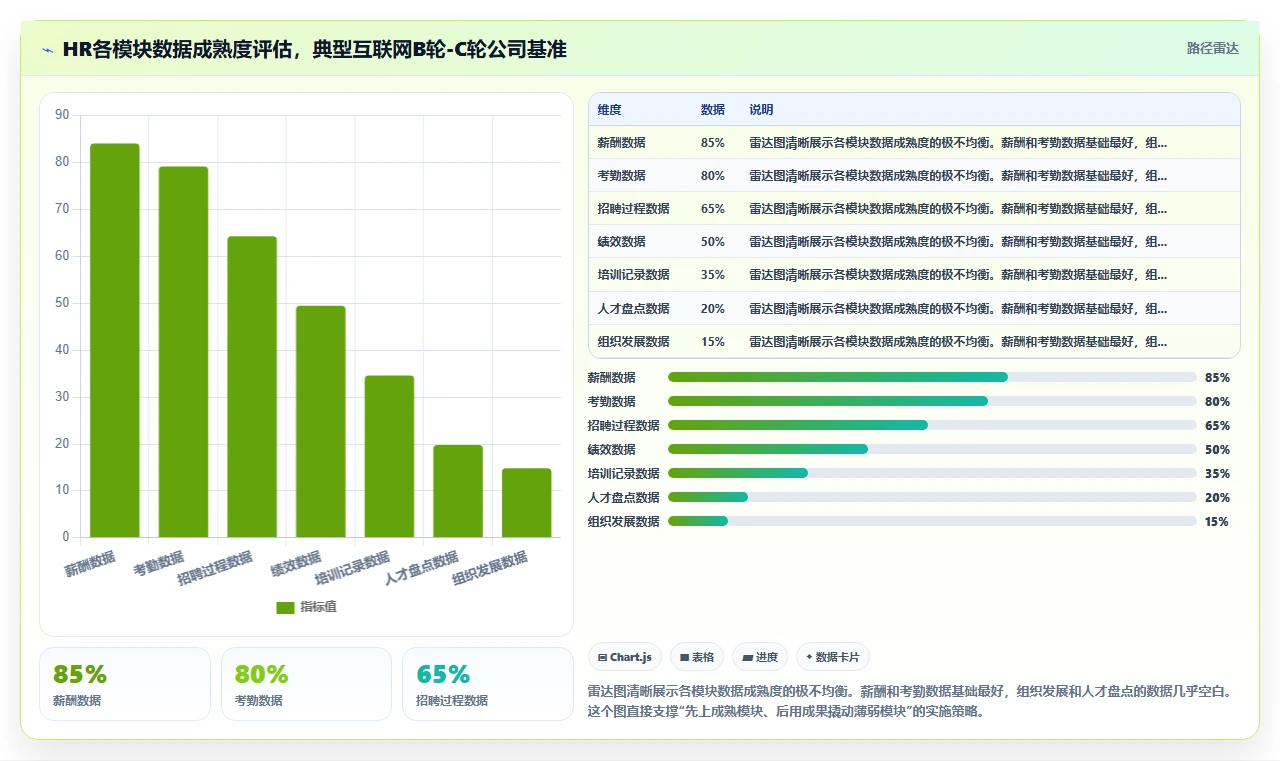The height and width of the screenshot is (761, 1280).
Task: Click the 组织发展数据 15% progress bar
Action: (x=932, y=521)
